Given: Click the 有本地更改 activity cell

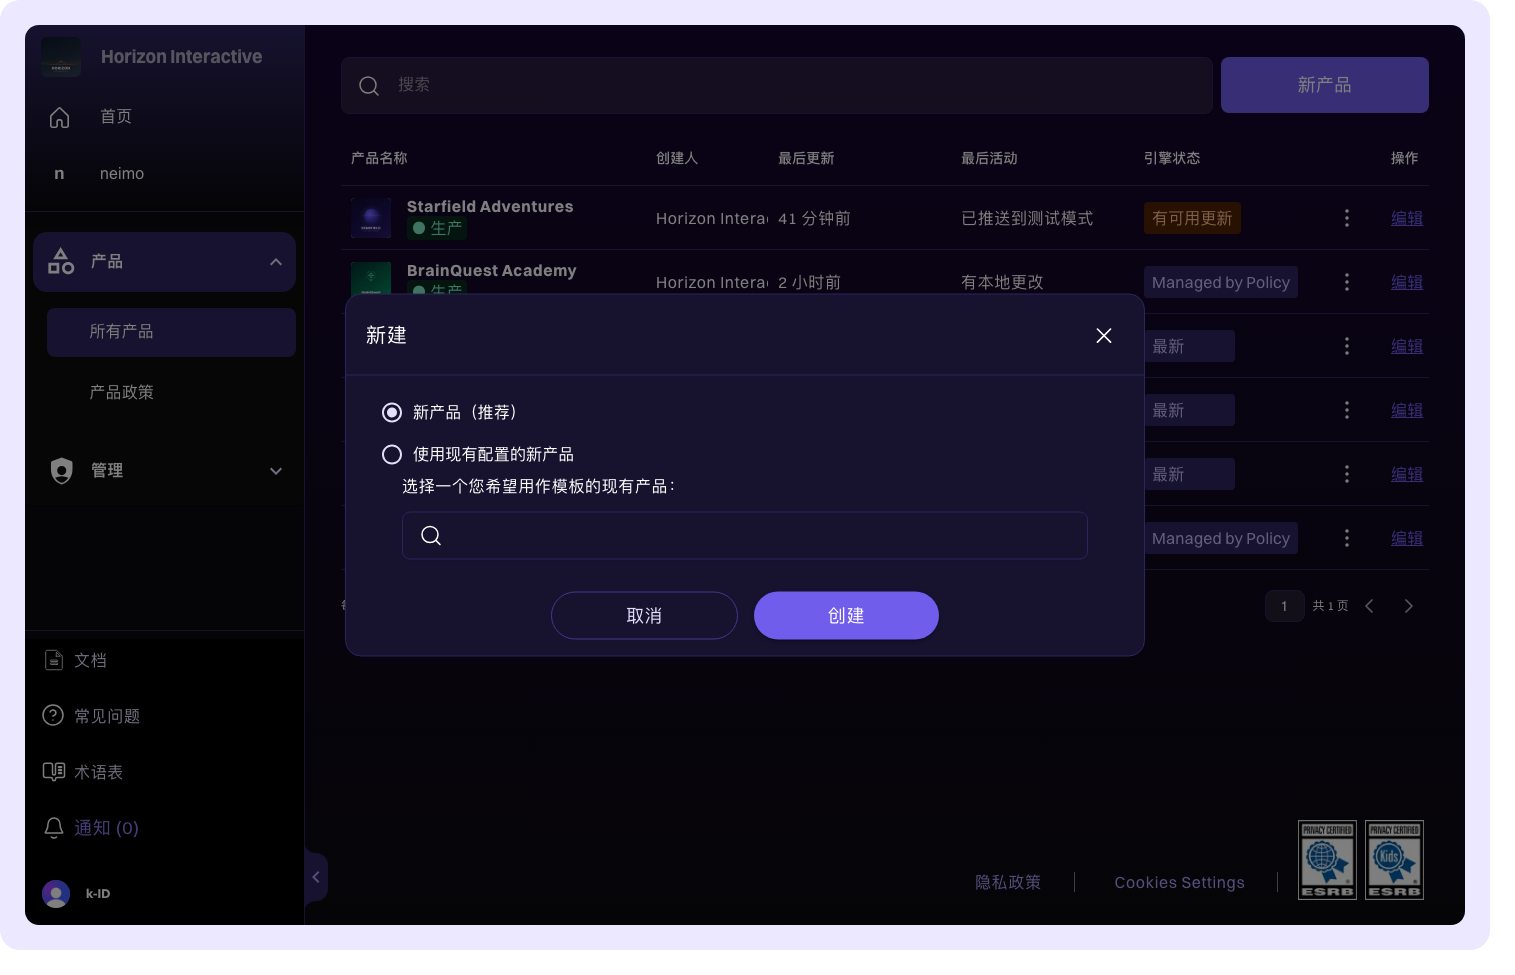Looking at the screenshot, I should click(1002, 282).
